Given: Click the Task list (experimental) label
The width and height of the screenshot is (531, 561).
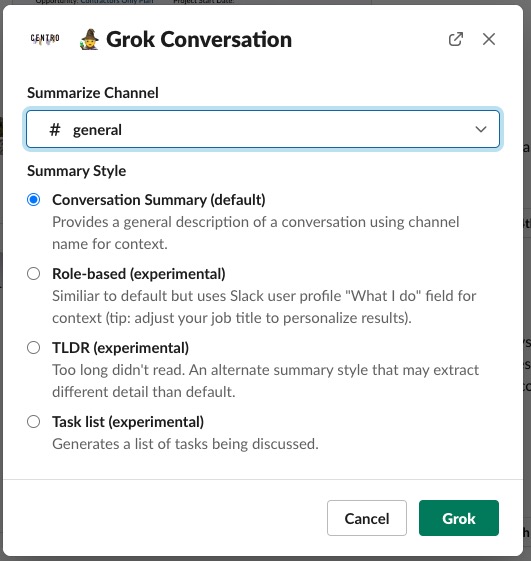Looking at the screenshot, I should pos(128,422).
